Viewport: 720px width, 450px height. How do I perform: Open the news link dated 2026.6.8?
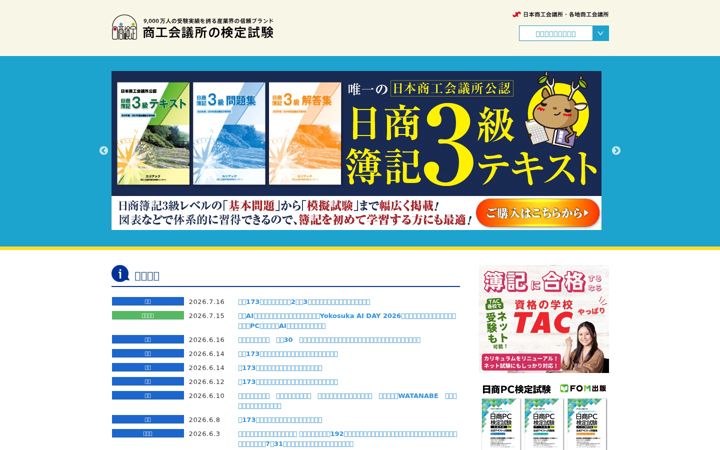click(280, 420)
